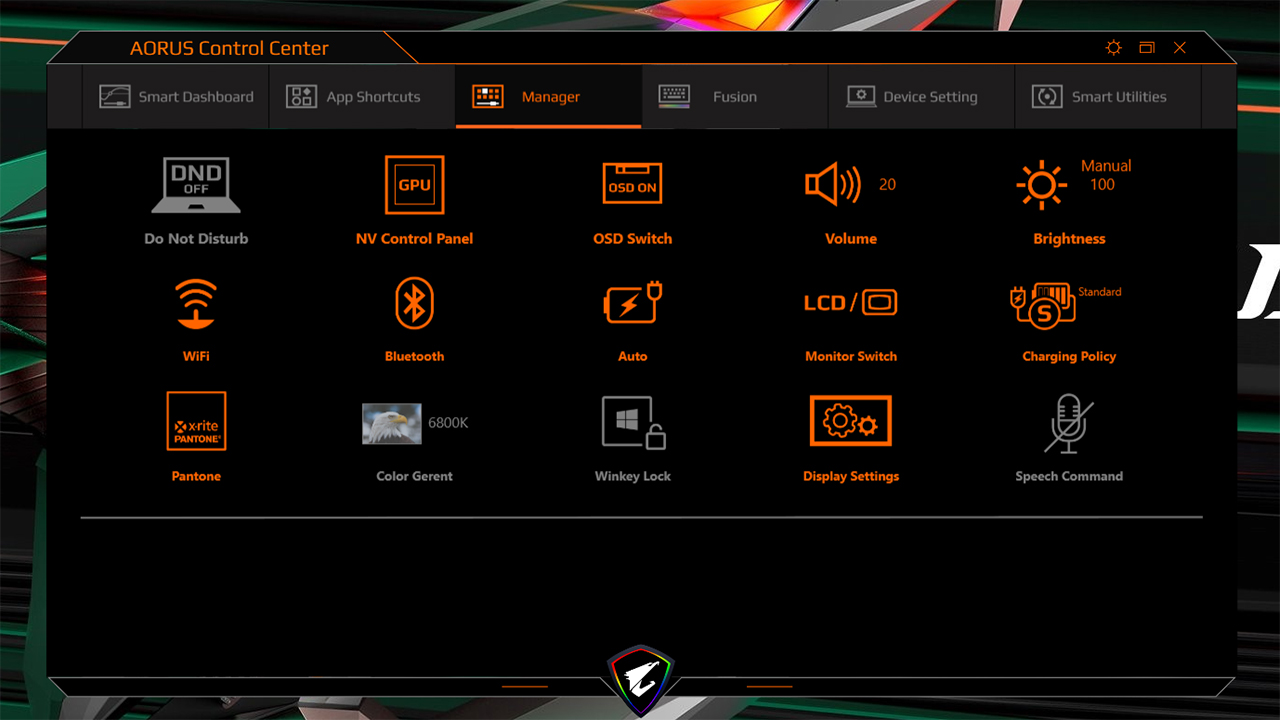Click the Bluetooth label
The image size is (1280, 720).
click(414, 357)
